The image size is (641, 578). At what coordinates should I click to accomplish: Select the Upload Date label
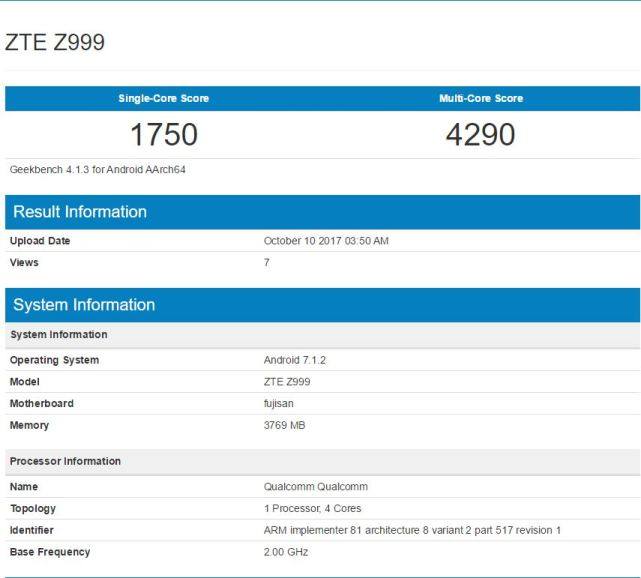(x=40, y=241)
